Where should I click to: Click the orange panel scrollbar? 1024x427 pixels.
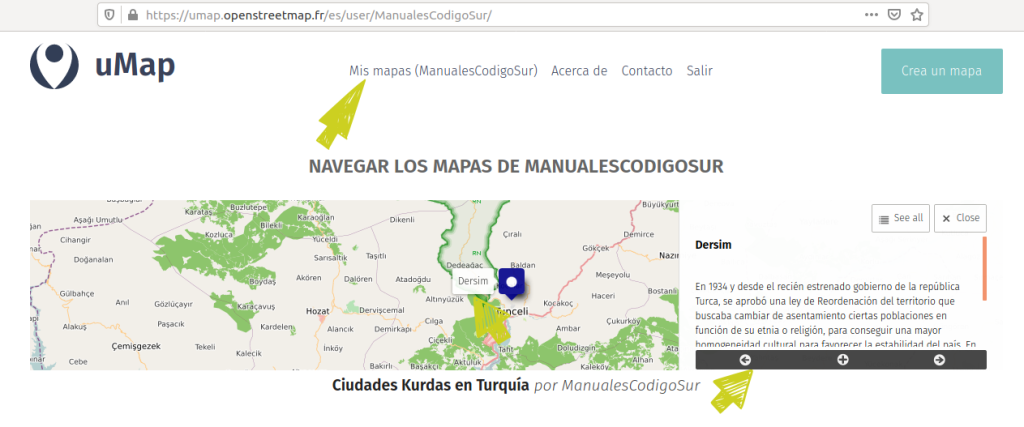pyautogui.click(x=984, y=268)
